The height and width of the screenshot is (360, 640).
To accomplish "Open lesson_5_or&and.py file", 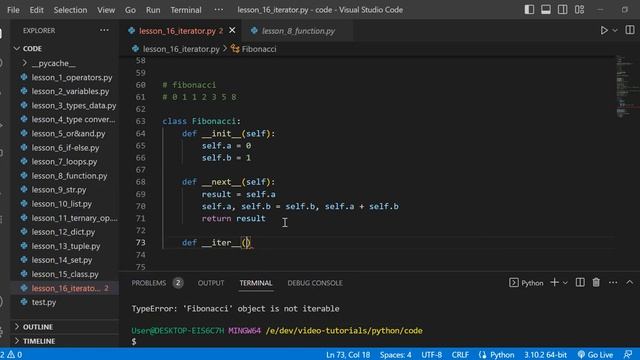I will 68,133.
